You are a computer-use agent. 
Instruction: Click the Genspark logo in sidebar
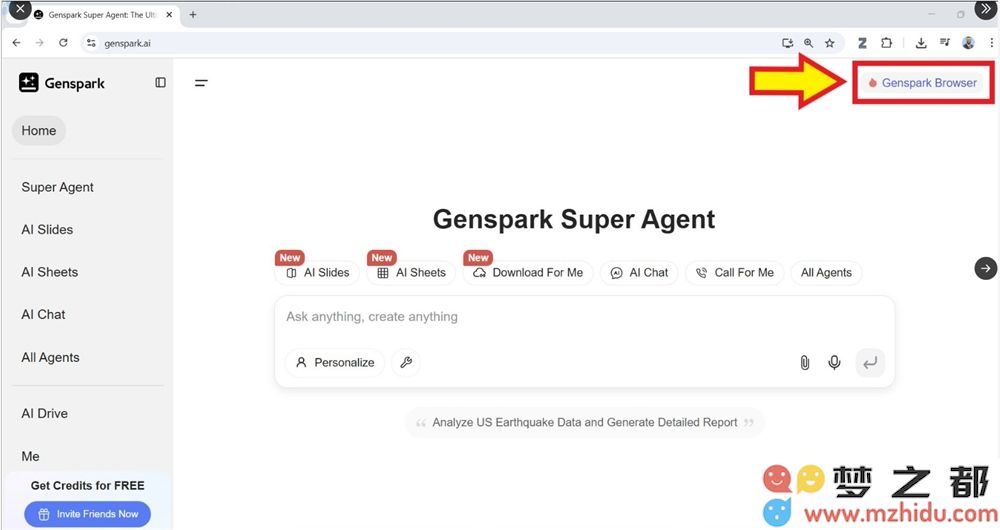coord(62,83)
